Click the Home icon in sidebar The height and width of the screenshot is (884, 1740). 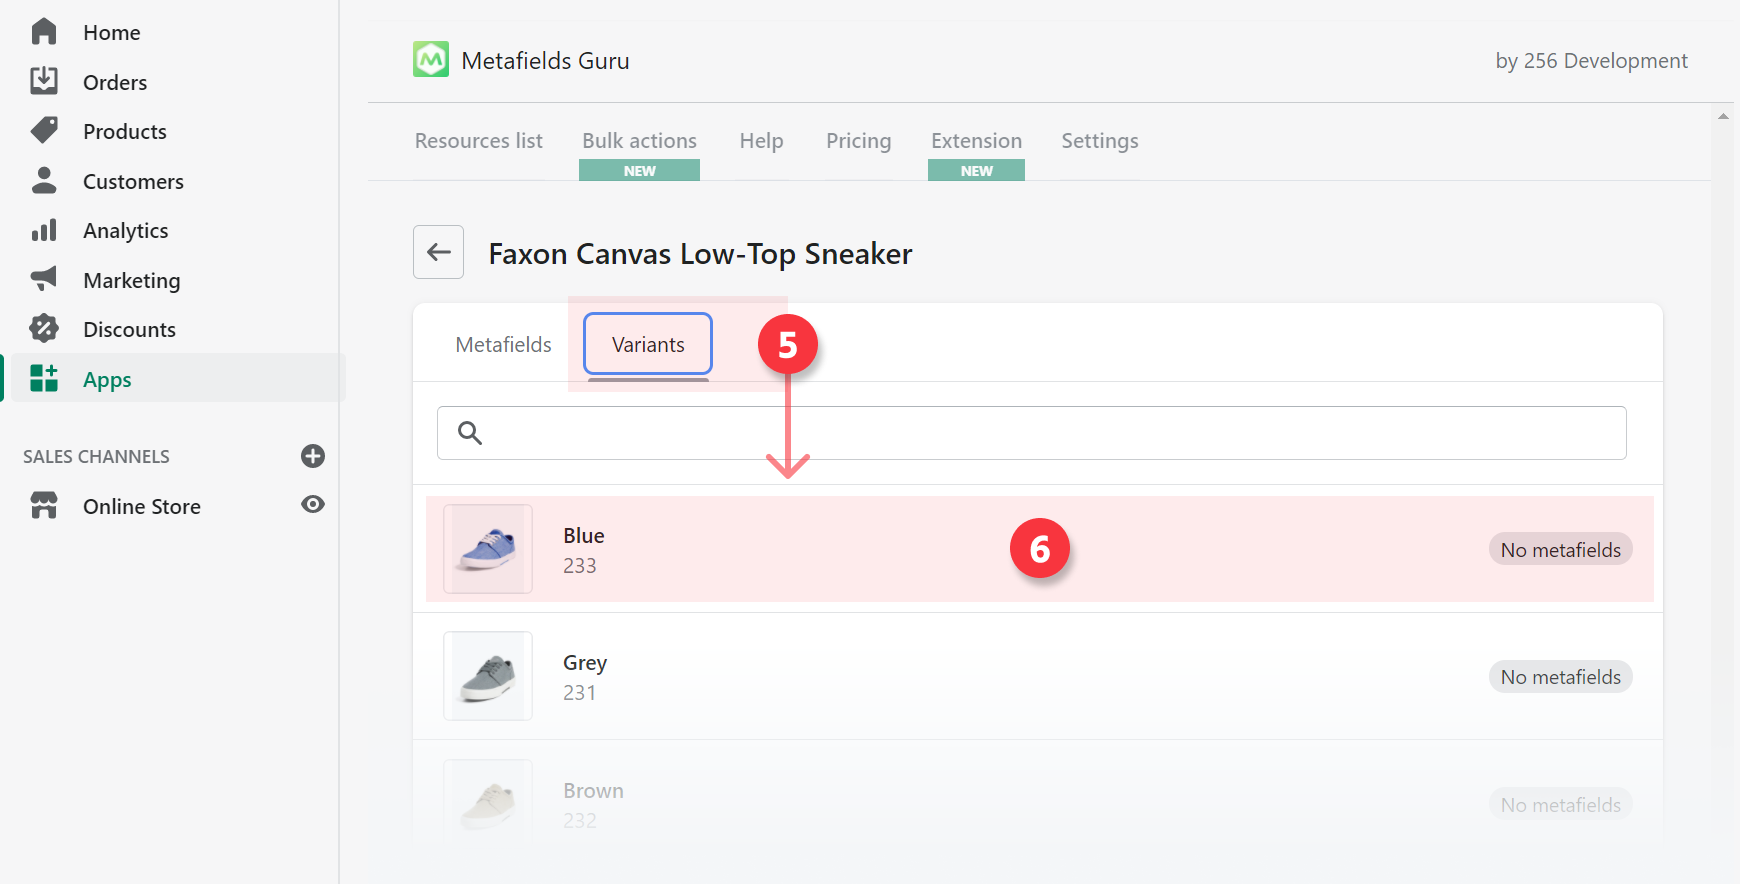44,32
